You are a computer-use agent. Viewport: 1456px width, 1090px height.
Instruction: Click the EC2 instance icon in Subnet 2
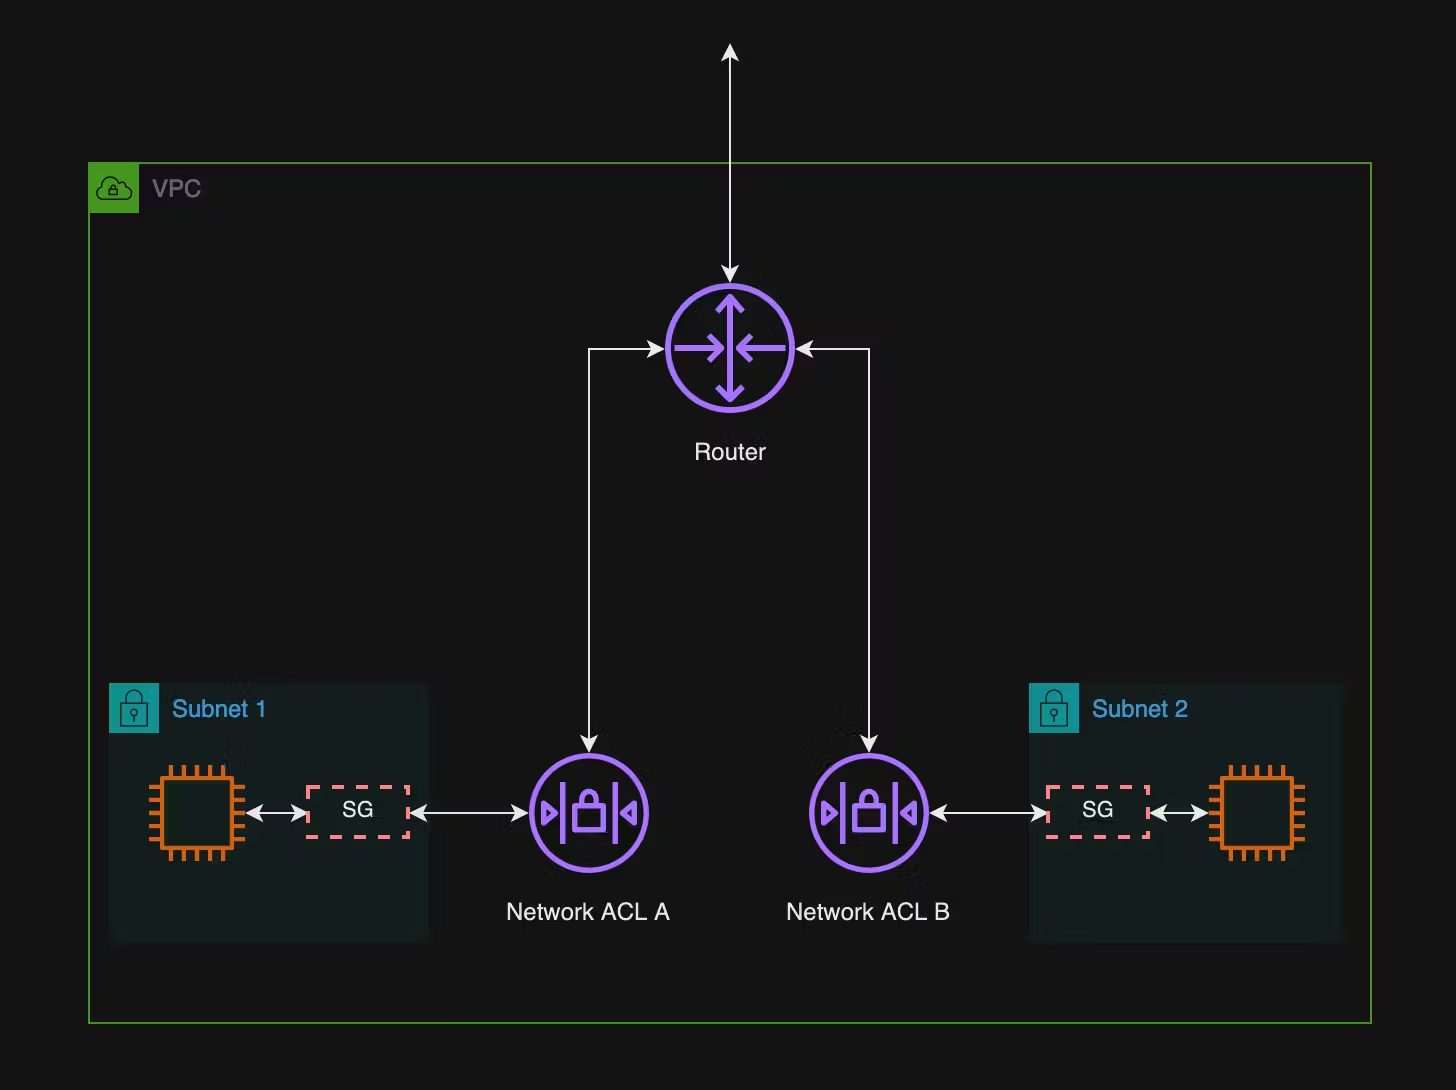pyautogui.click(x=1257, y=813)
